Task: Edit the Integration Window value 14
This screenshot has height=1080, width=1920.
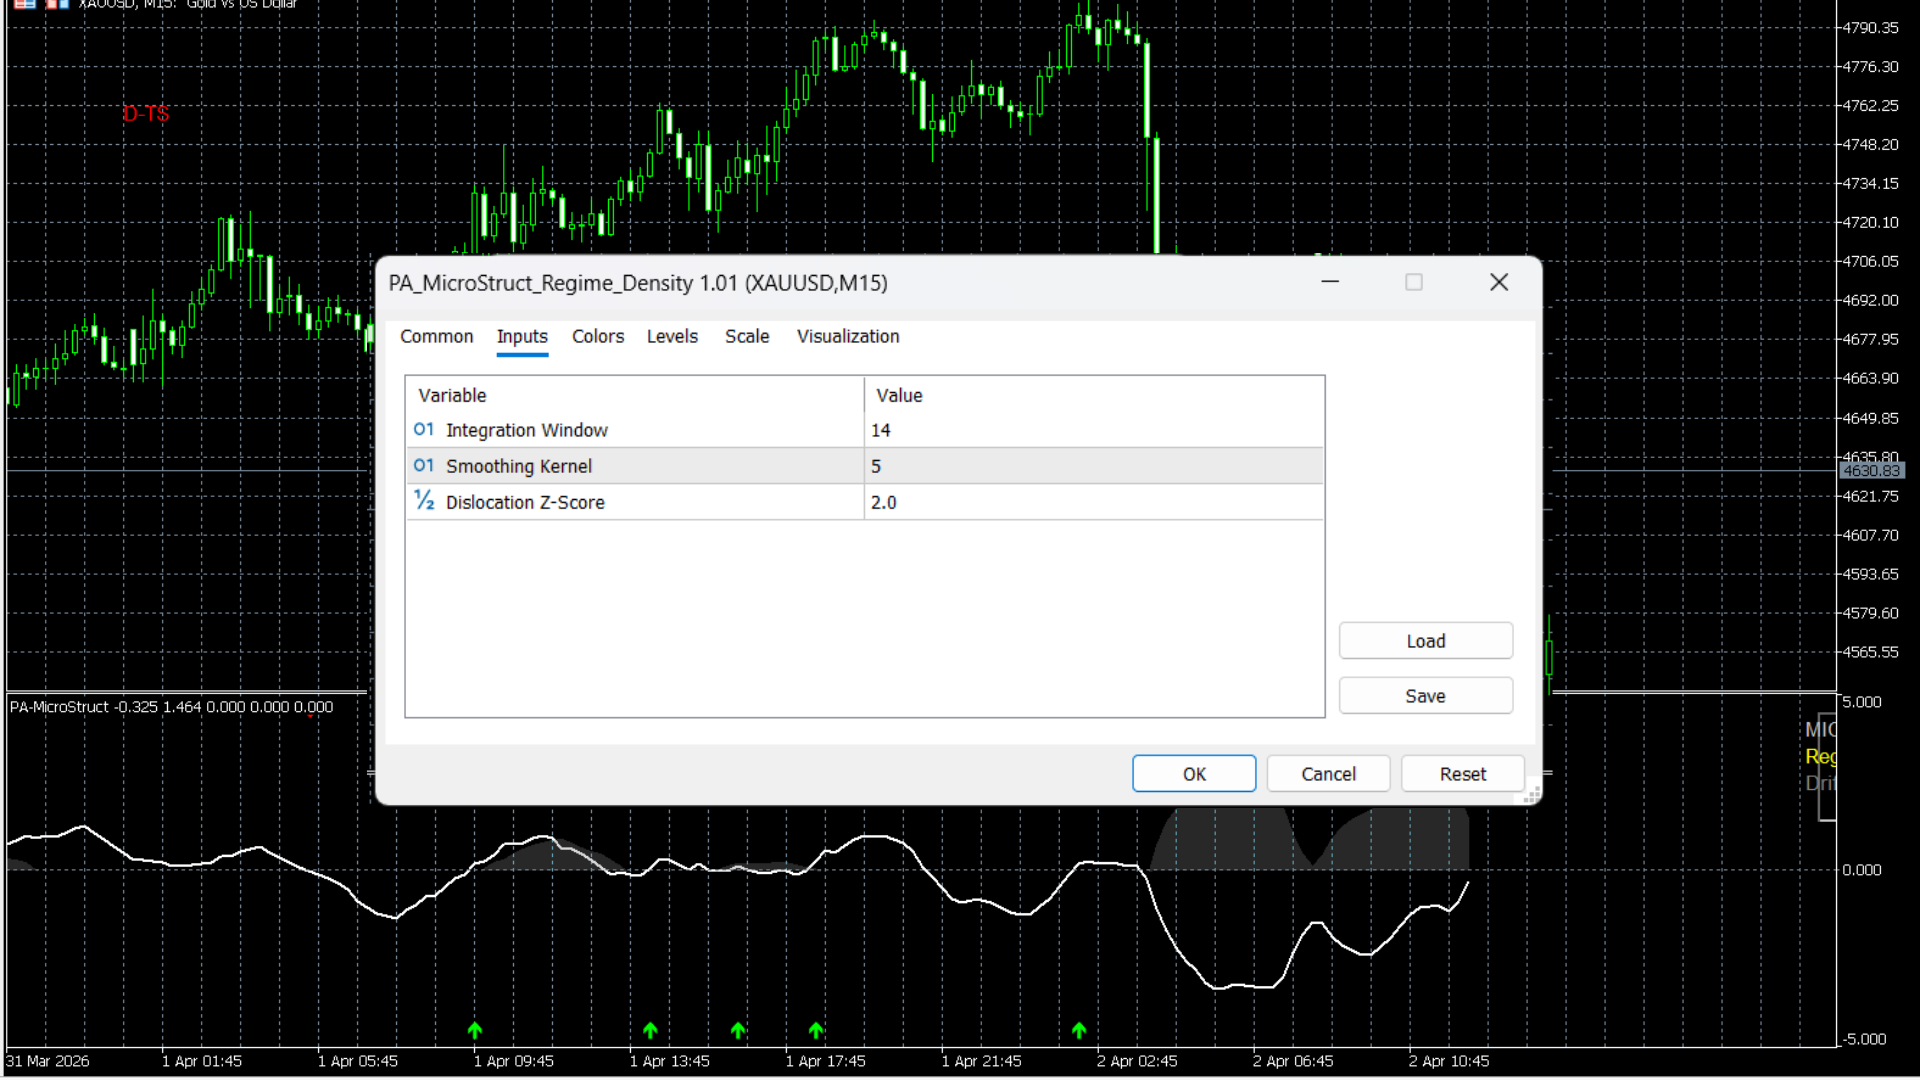Action: tap(1093, 430)
